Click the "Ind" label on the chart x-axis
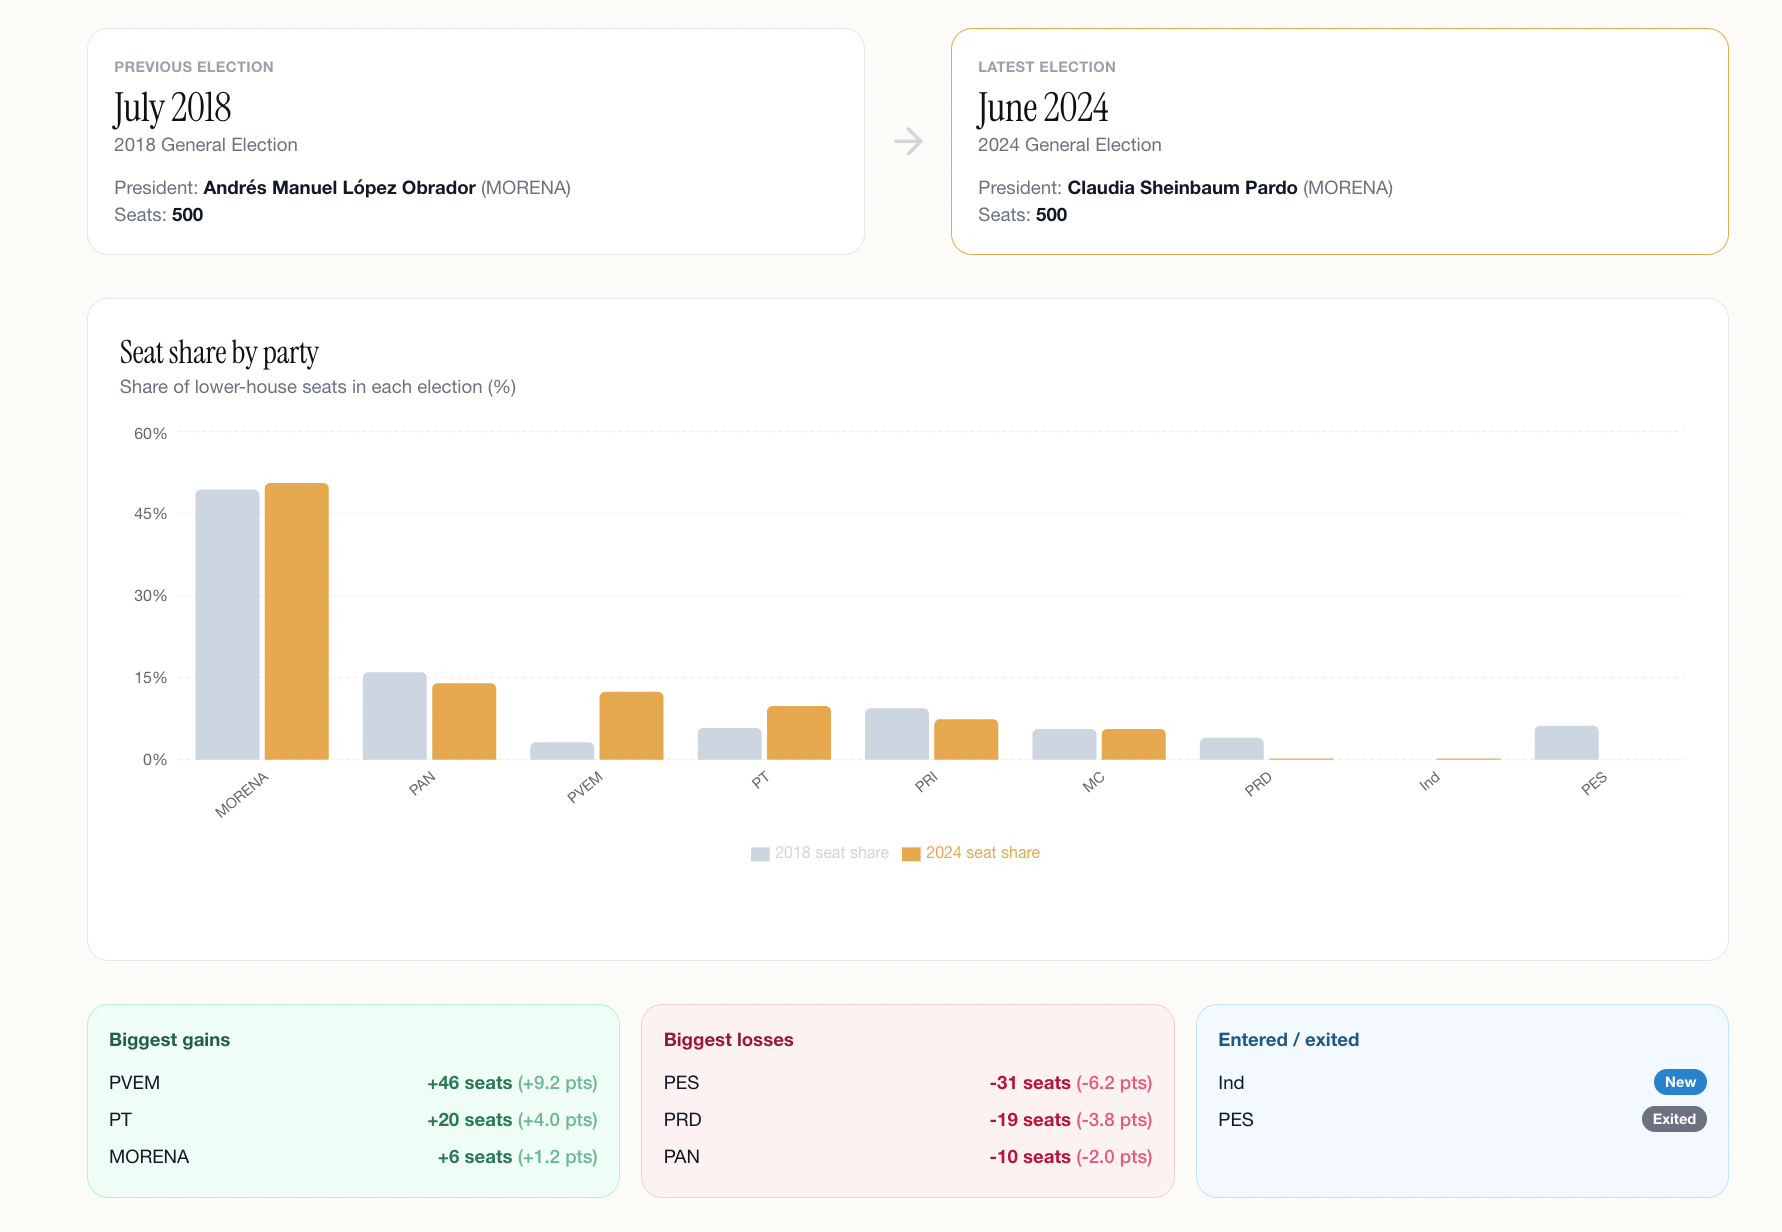Viewport: 1782px width, 1232px height. tap(1429, 781)
